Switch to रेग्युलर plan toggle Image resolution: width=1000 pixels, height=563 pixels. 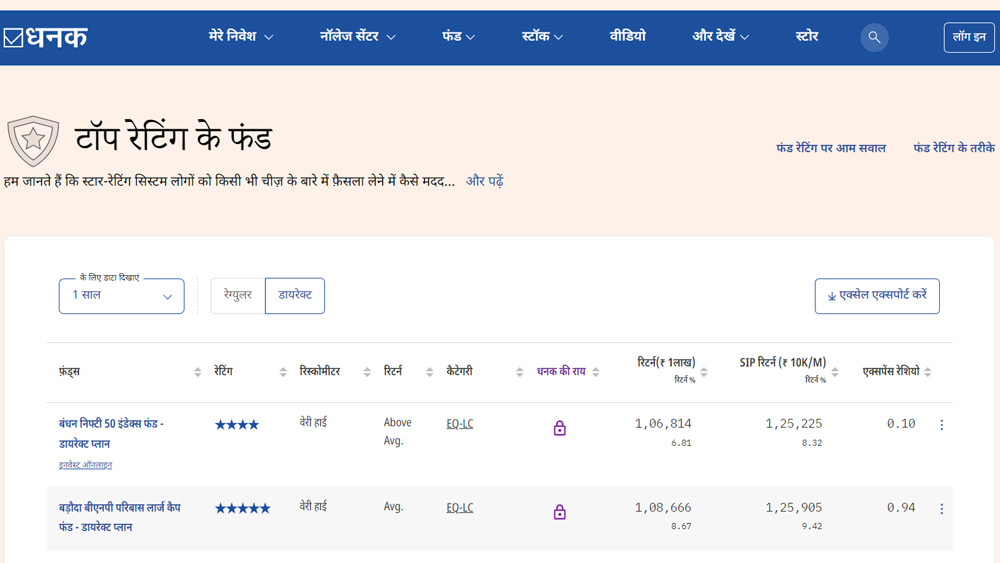click(x=238, y=296)
